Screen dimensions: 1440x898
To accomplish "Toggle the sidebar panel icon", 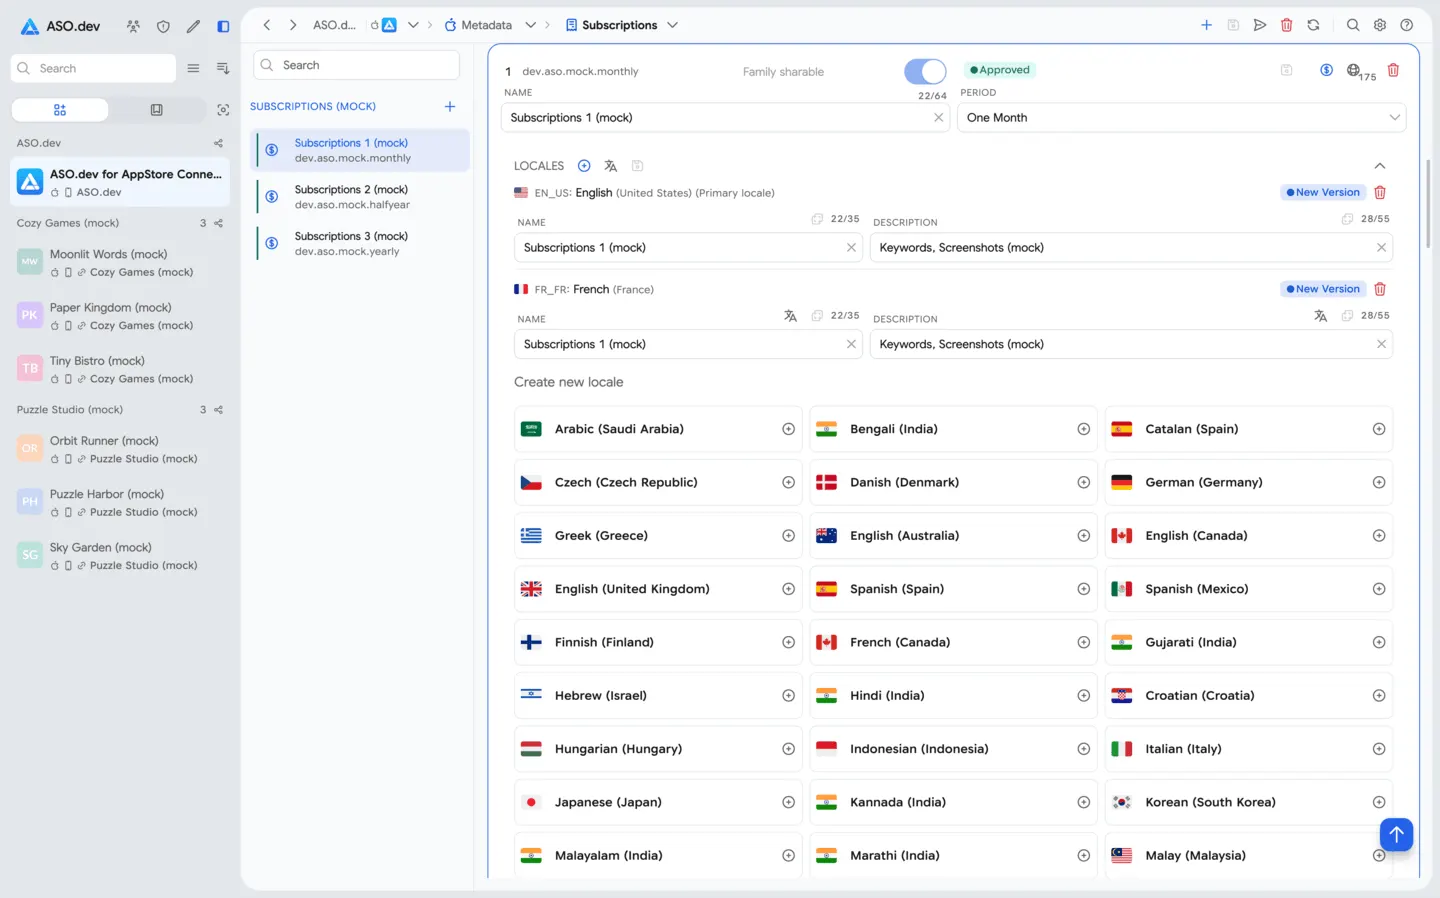I will tap(223, 27).
